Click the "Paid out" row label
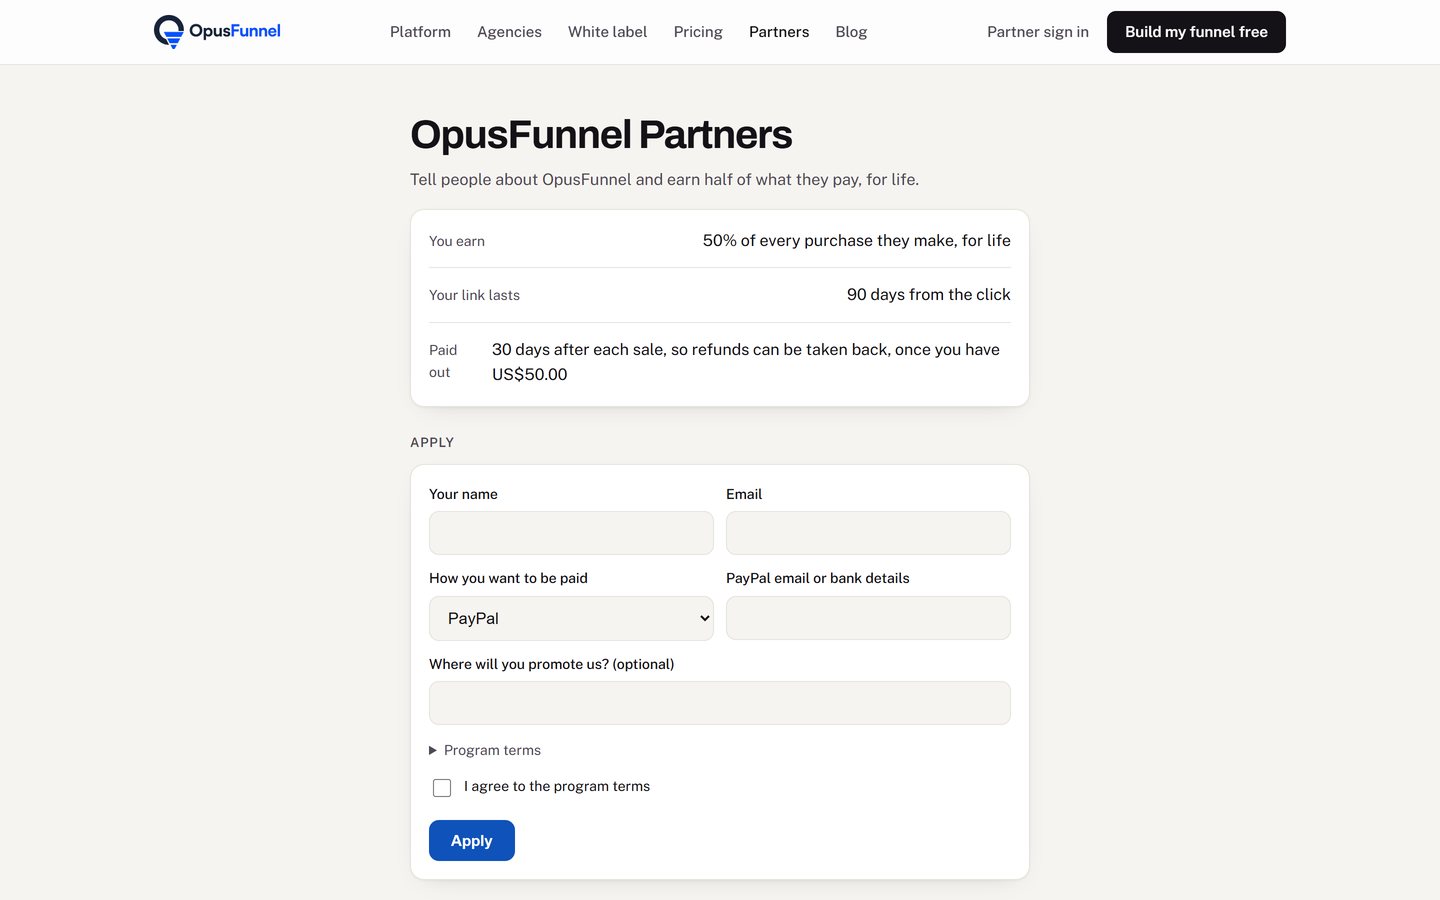The height and width of the screenshot is (900, 1440). (x=443, y=361)
